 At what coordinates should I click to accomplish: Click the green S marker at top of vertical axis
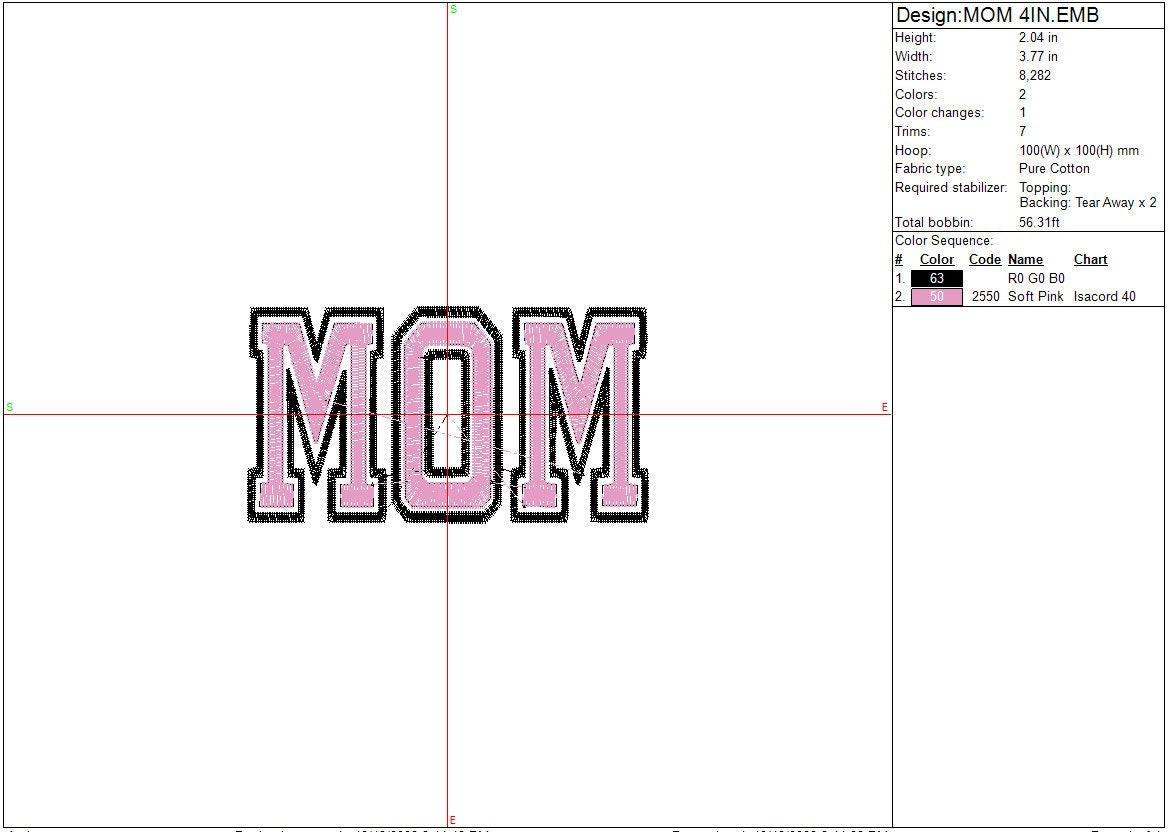click(453, 9)
